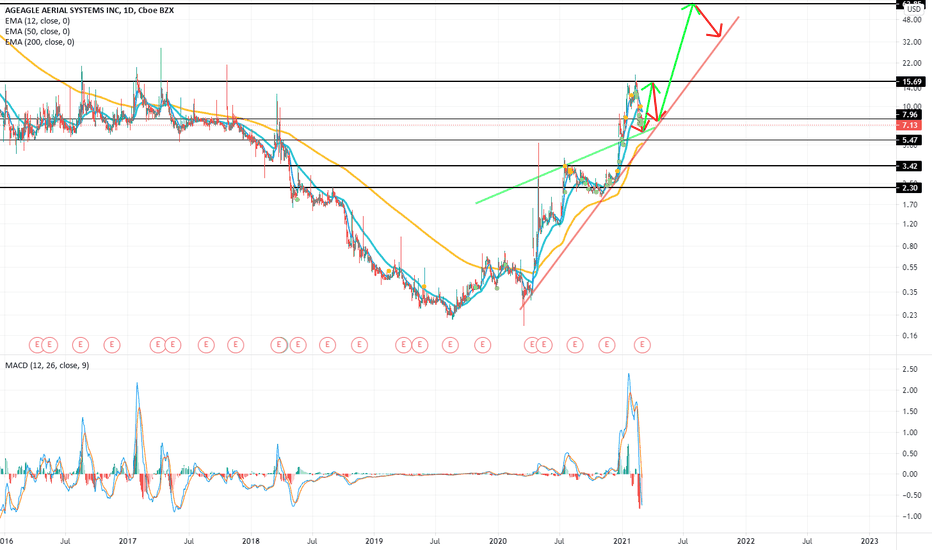
Task: Click the 15.69 horizontal line price label
Action: coord(911,81)
